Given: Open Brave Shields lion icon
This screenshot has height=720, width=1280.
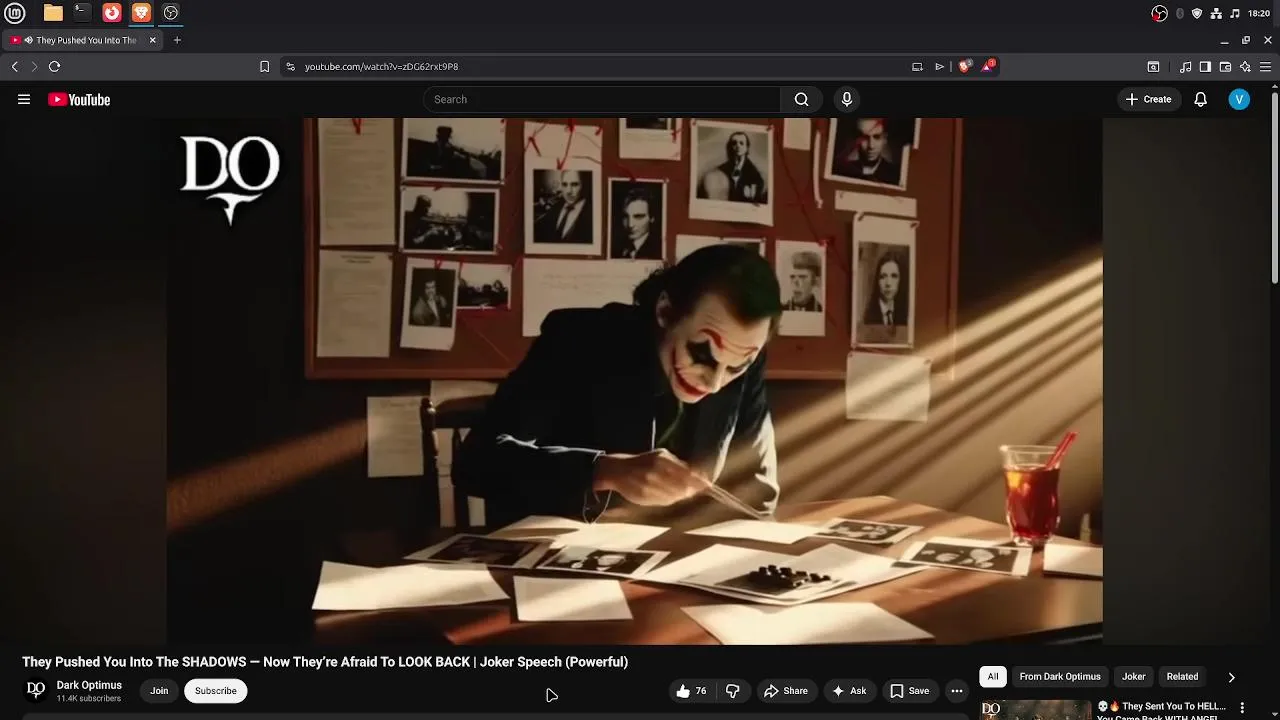Looking at the screenshot, I should click(964, 66).
